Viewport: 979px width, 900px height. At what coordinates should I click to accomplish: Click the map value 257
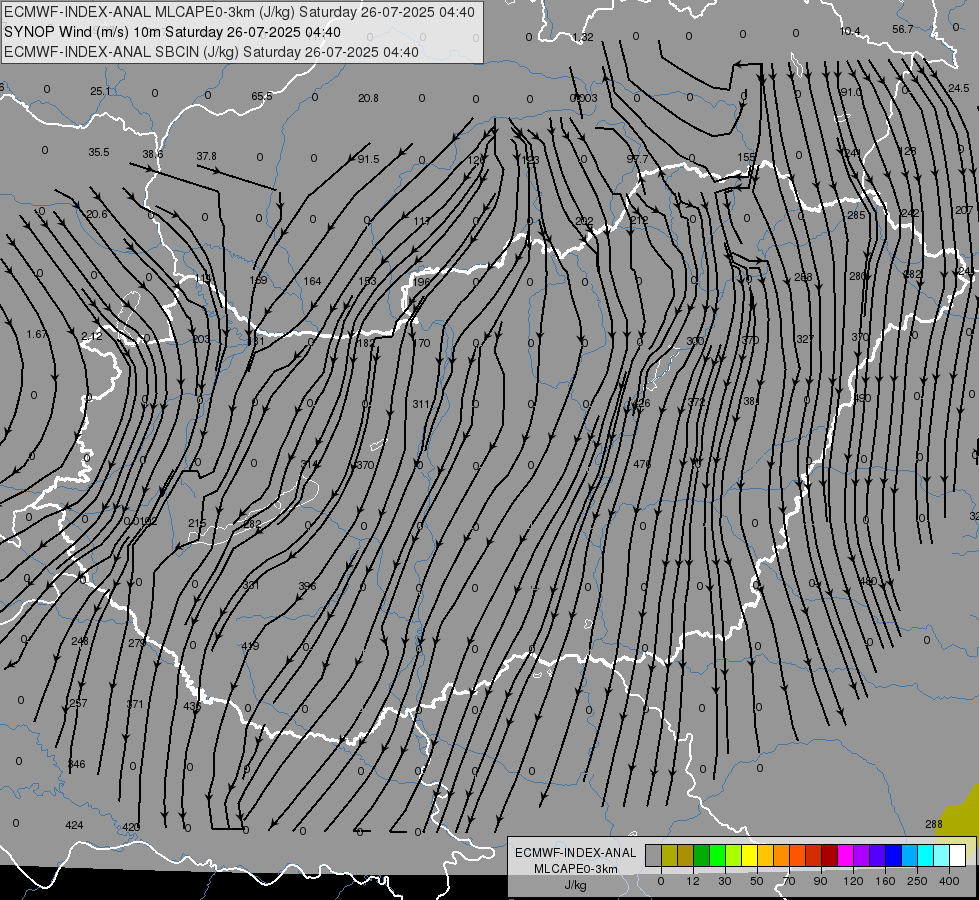[78, 703]
